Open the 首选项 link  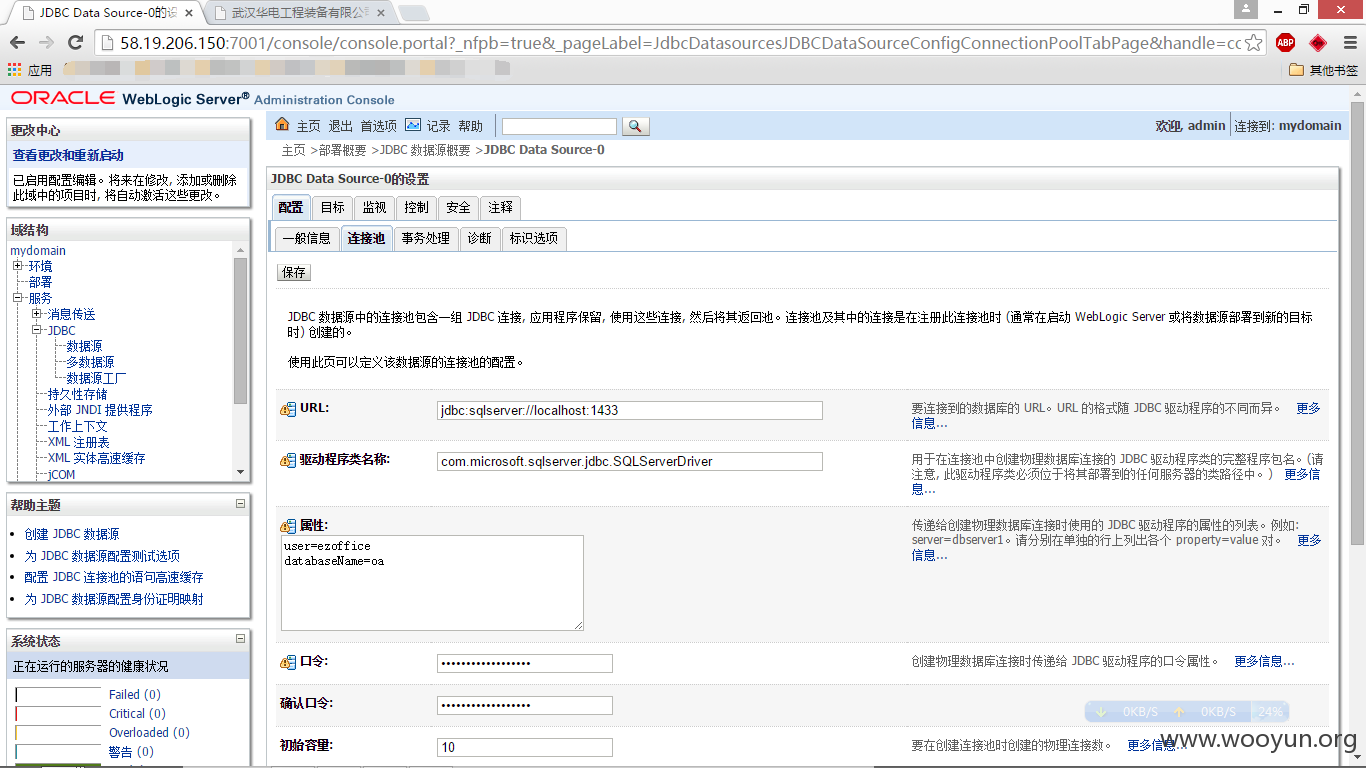click(379, 126)
